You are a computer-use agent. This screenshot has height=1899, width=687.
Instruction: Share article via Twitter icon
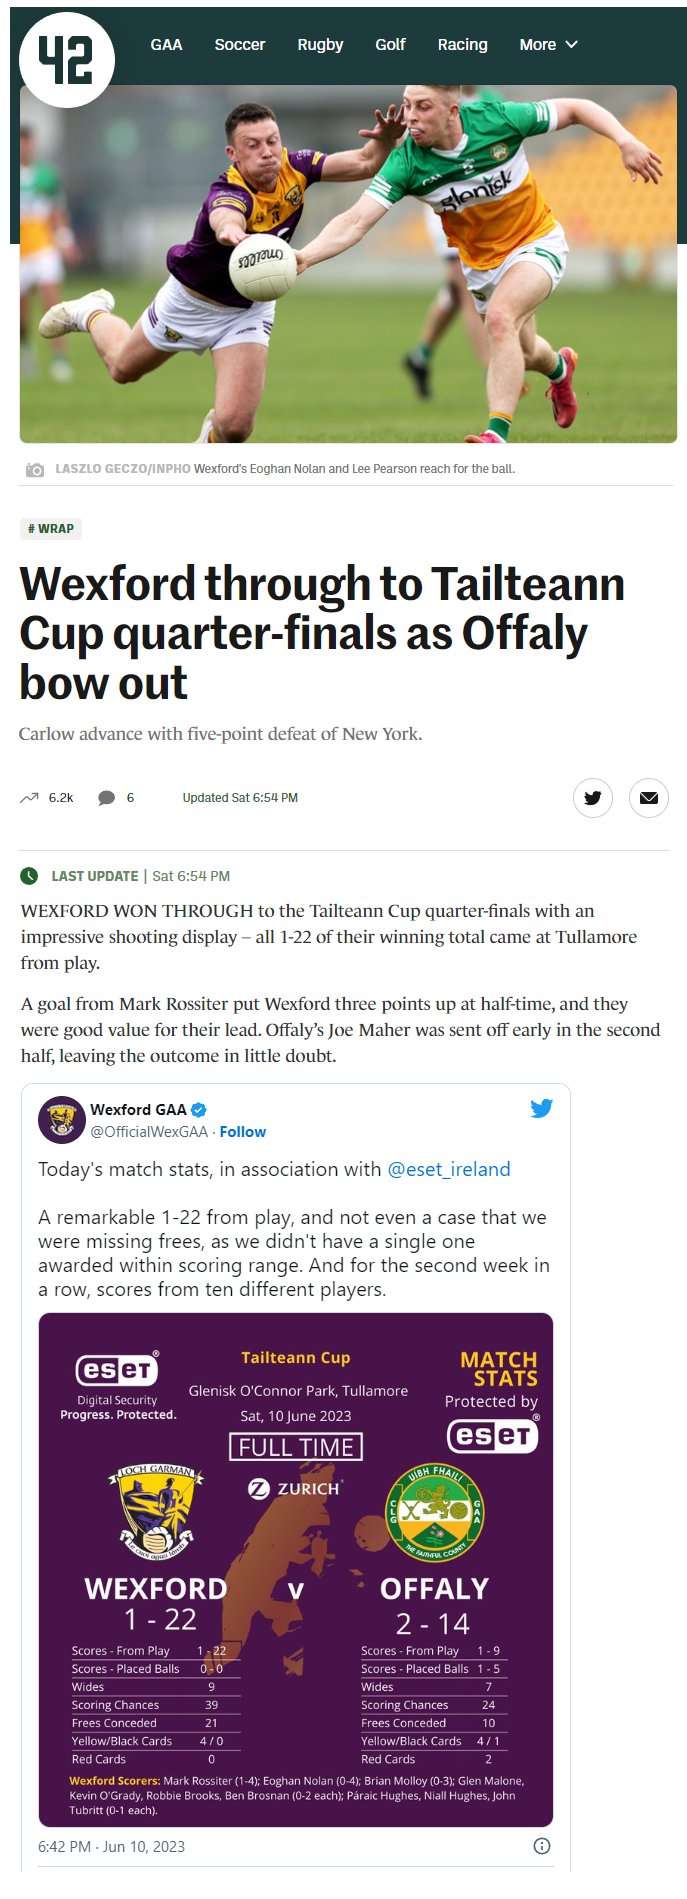592,798
